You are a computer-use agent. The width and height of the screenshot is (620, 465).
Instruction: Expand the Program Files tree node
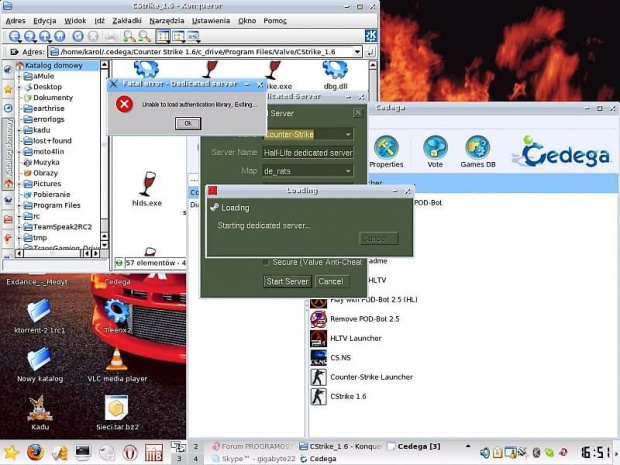[19, 206]
